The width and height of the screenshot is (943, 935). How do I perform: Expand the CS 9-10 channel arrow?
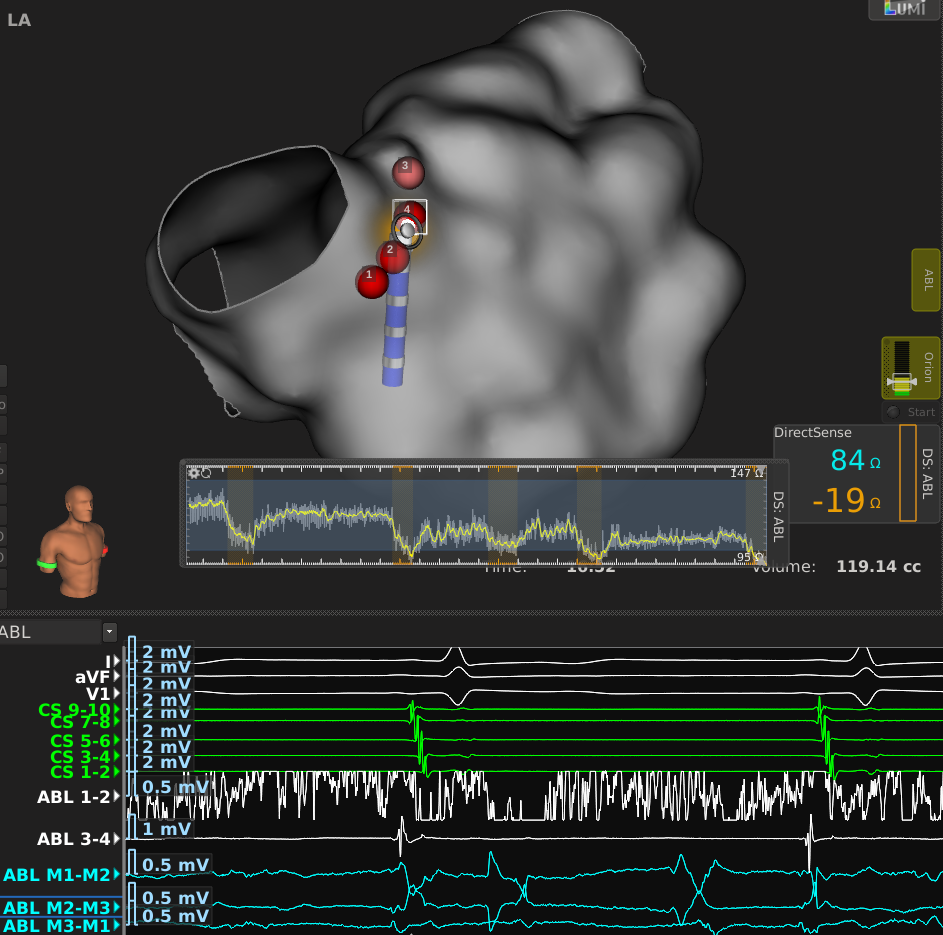119,709
